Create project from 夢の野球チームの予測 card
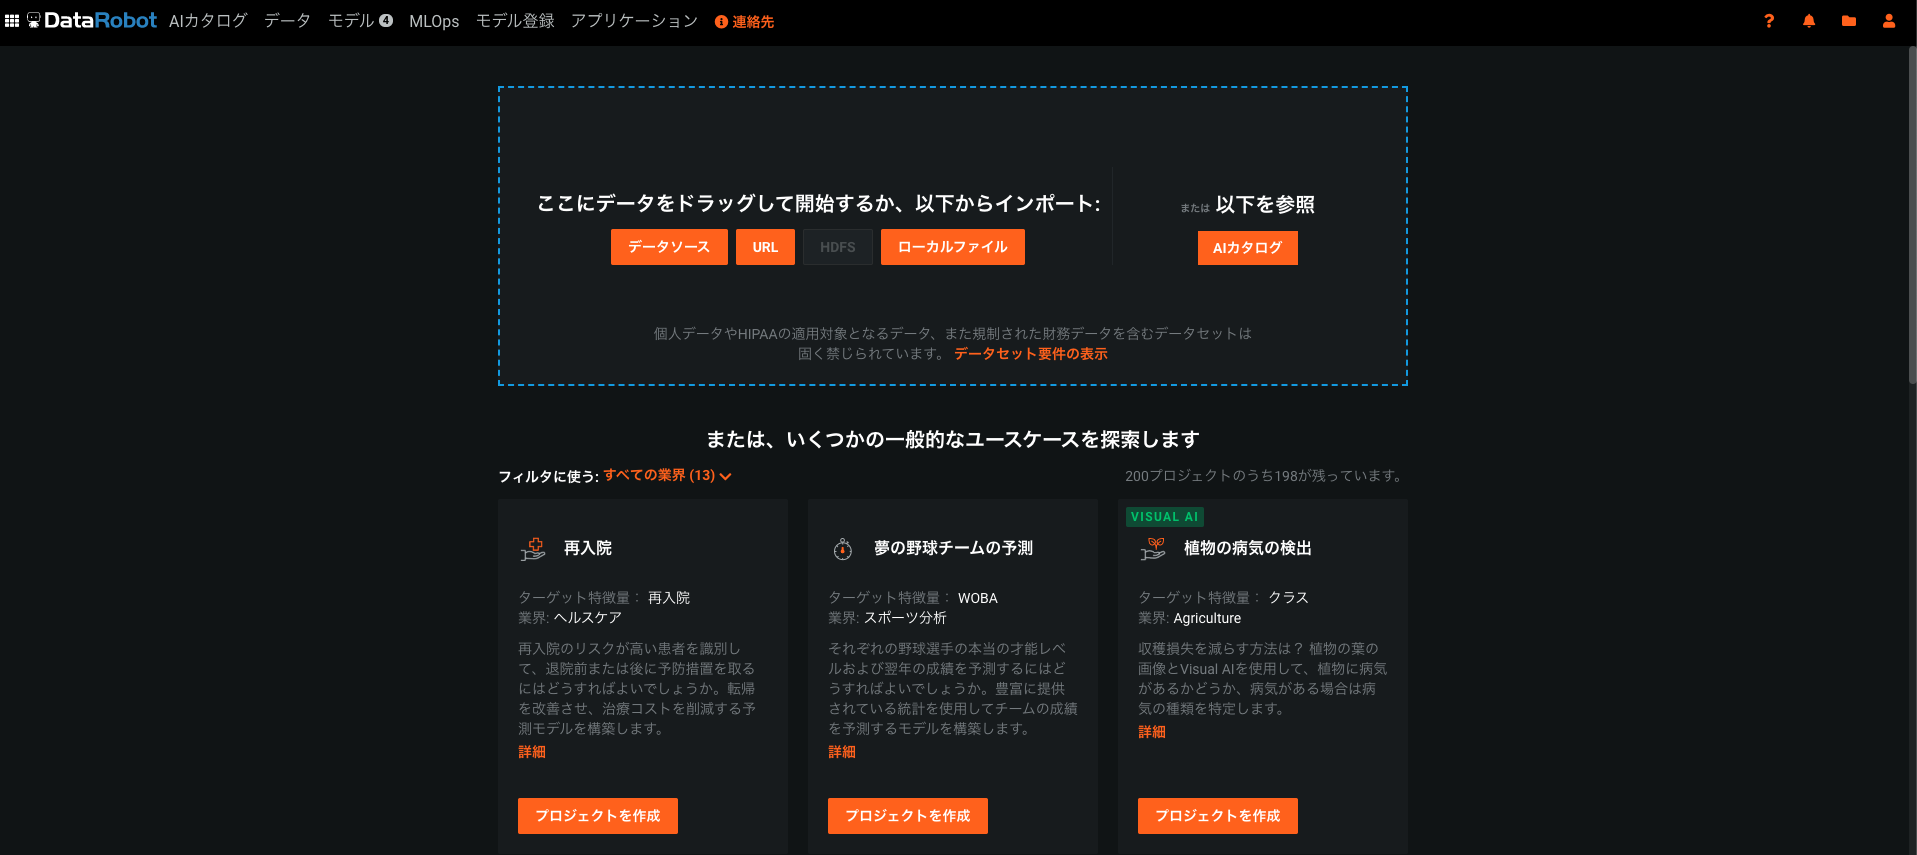Viewport: 1917px width, 855px height. (x=908, y=816)
